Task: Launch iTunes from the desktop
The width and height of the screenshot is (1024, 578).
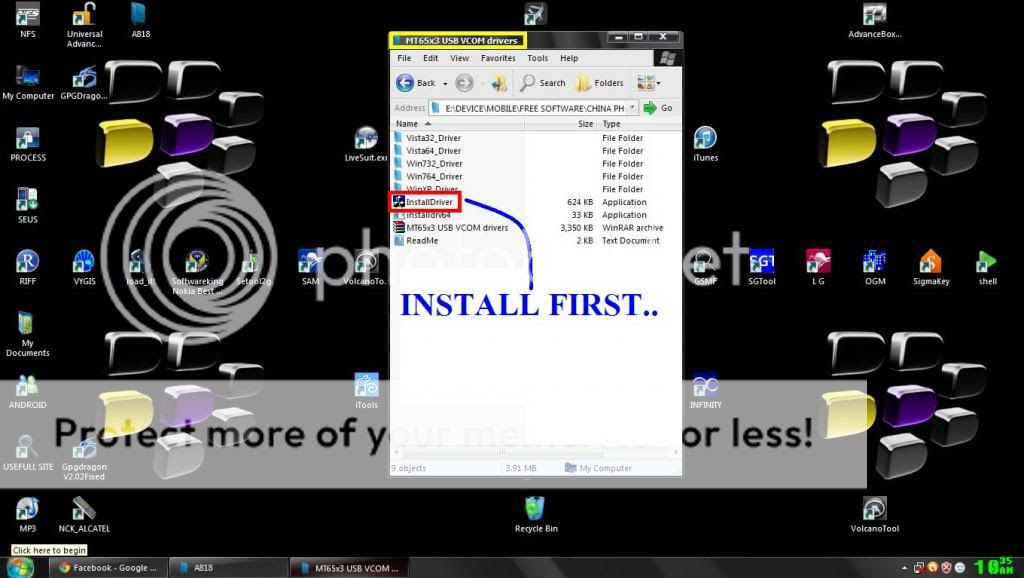Action: pyautogui.click(x=705, y=144)
